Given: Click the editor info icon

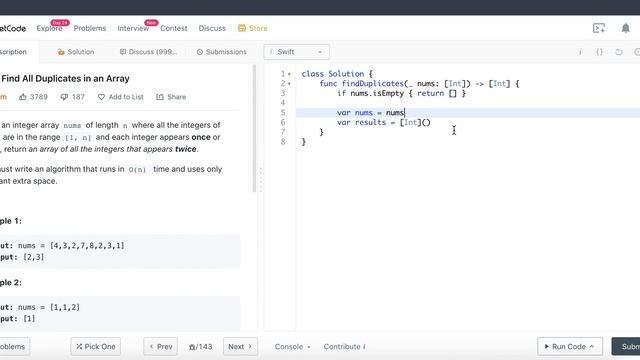Looking at the screenshot, I should [580, 52].
